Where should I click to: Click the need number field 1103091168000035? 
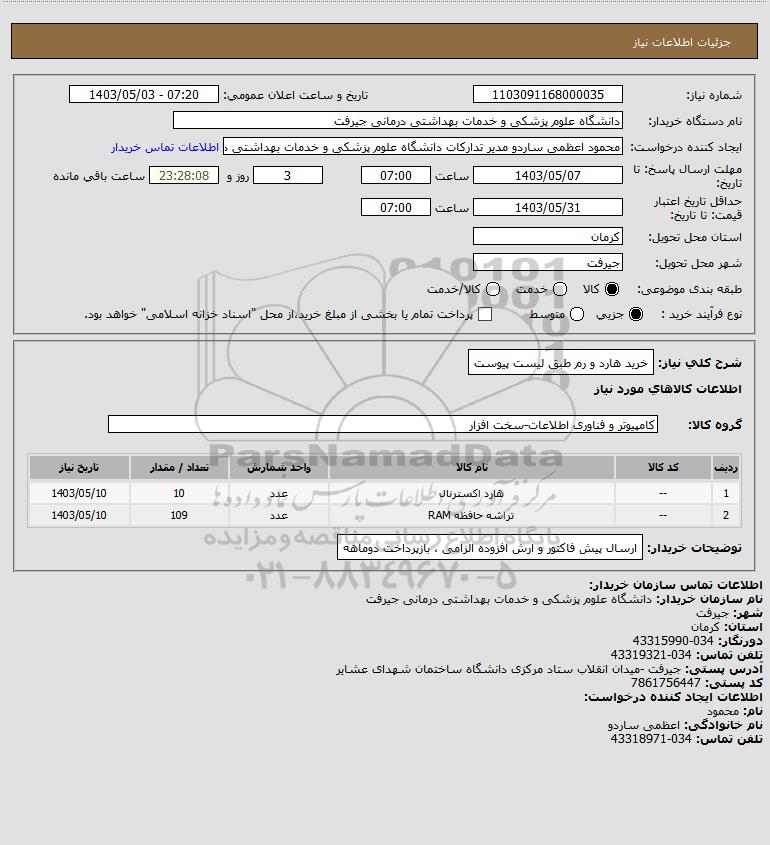pos(547,94)
